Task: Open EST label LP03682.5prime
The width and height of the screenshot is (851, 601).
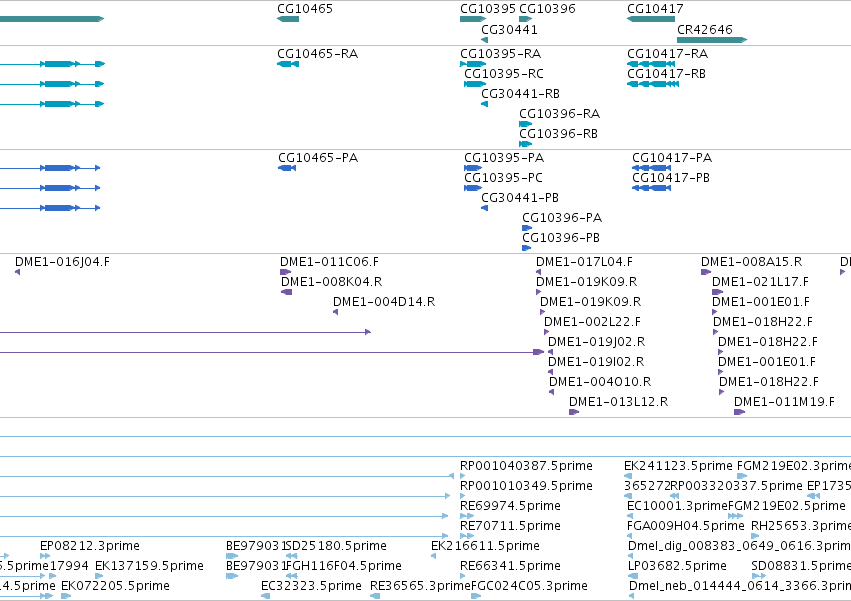Action: [677, 566]
